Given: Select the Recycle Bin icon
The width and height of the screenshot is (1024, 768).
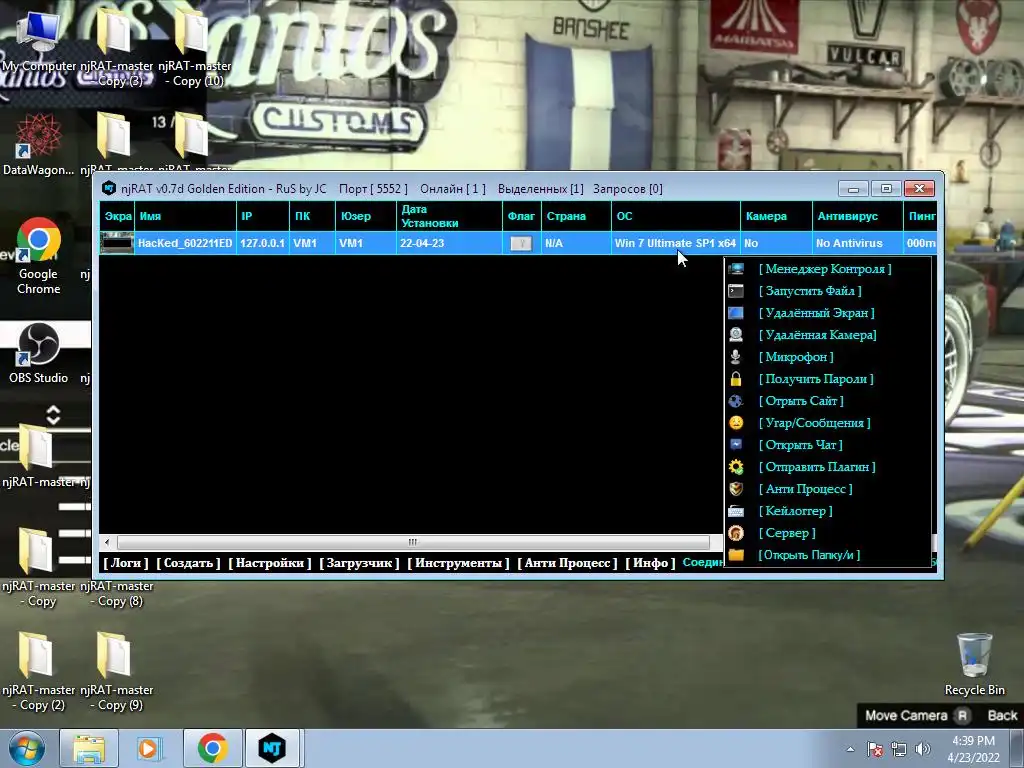Looking at the screenshot, I should tap(974, 664).
